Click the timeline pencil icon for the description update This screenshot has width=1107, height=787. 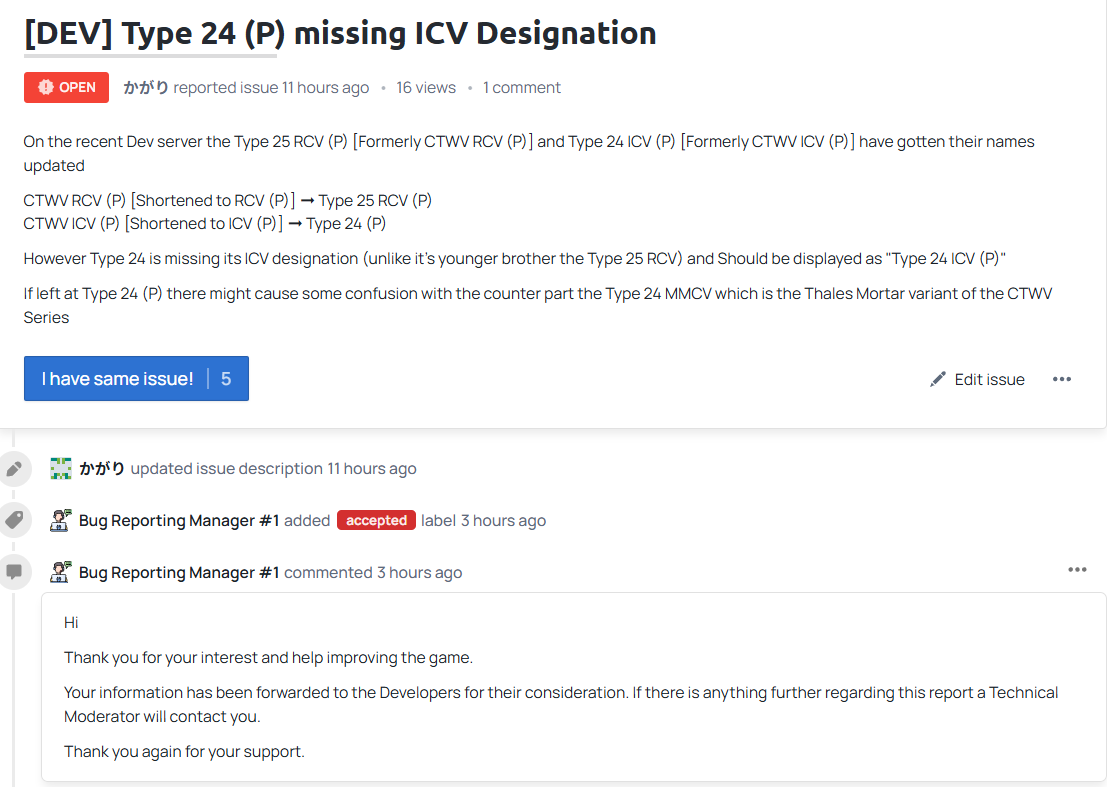pyautogui.click(x=14, y=468)
